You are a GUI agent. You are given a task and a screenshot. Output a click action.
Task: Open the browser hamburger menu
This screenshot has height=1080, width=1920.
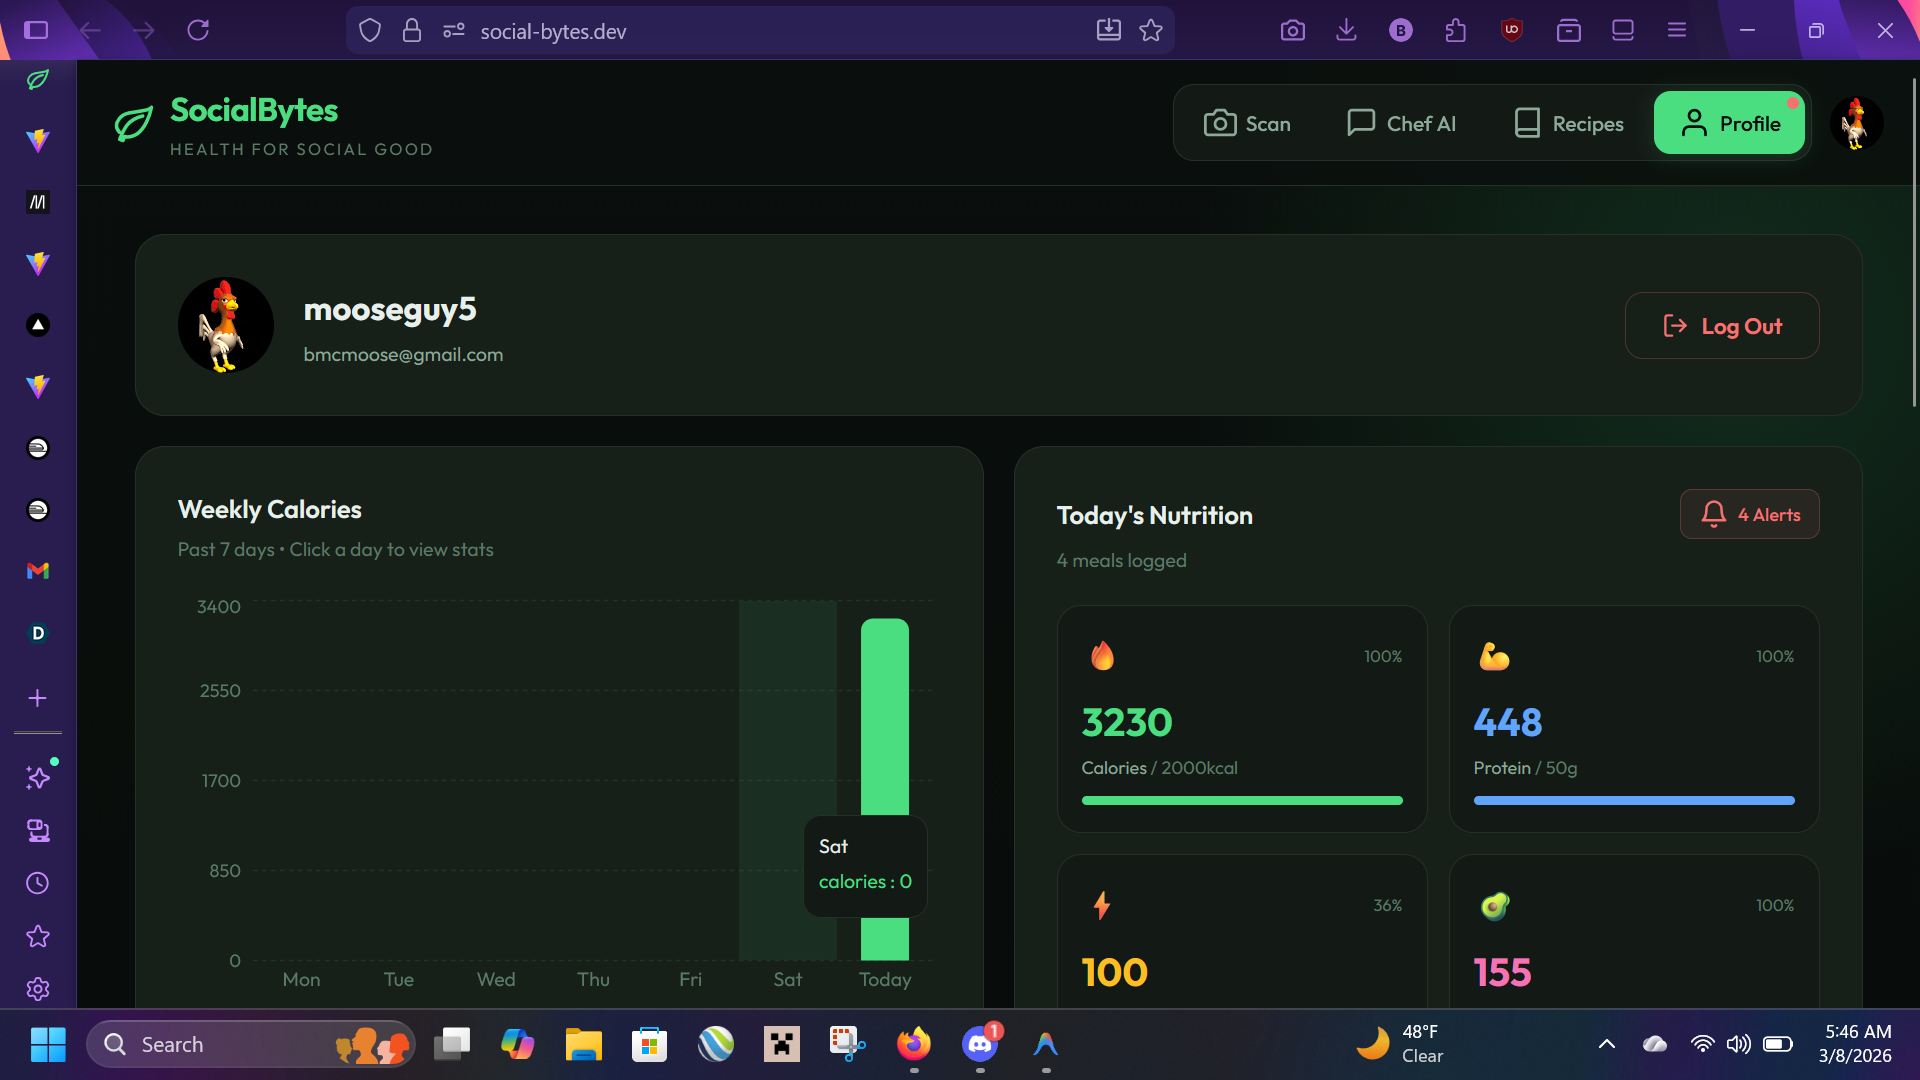coord(1677,30)
